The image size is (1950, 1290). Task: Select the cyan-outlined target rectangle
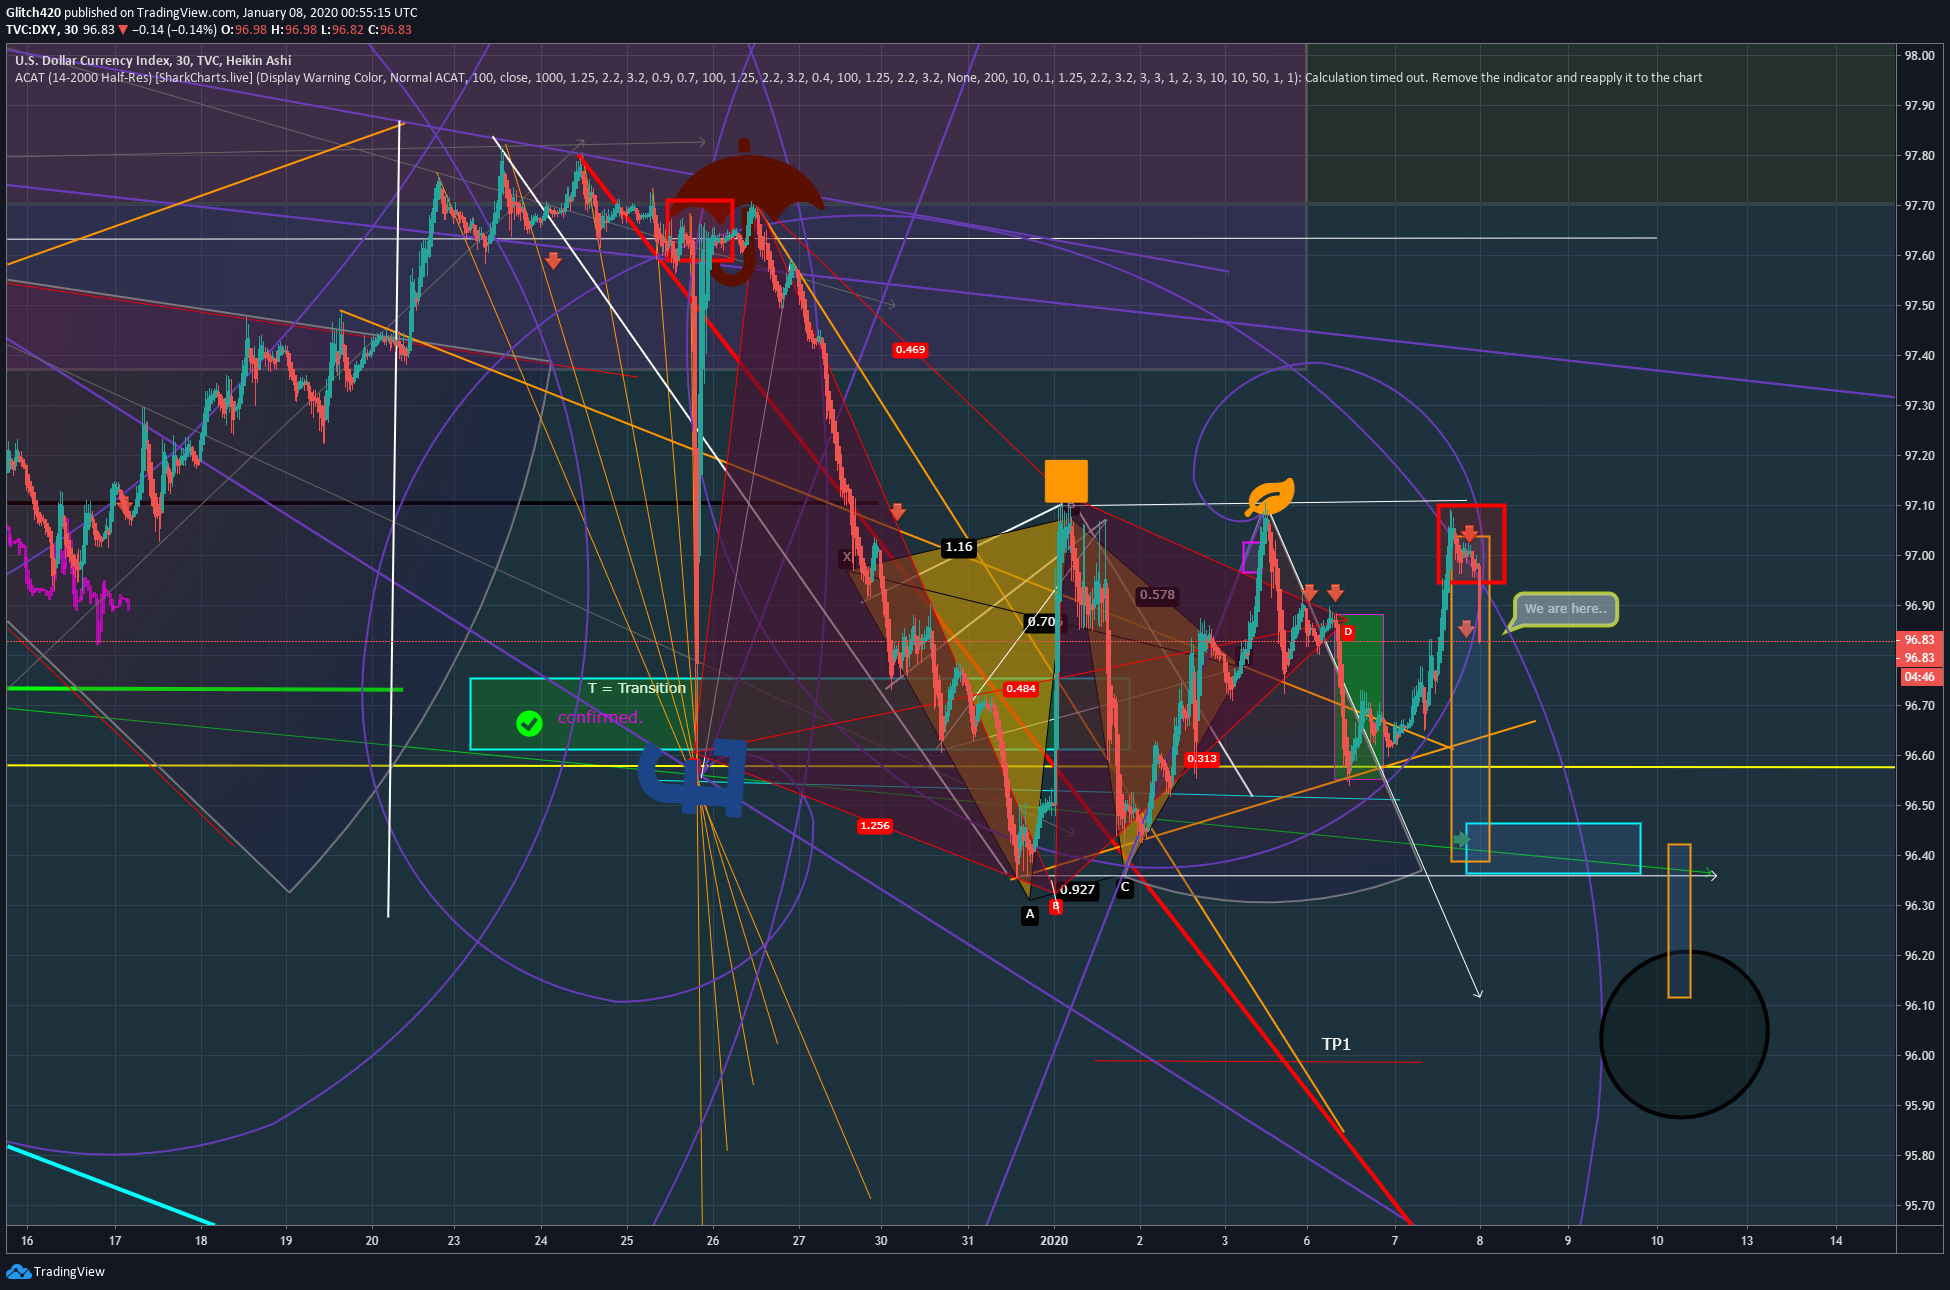(1553, 849)
